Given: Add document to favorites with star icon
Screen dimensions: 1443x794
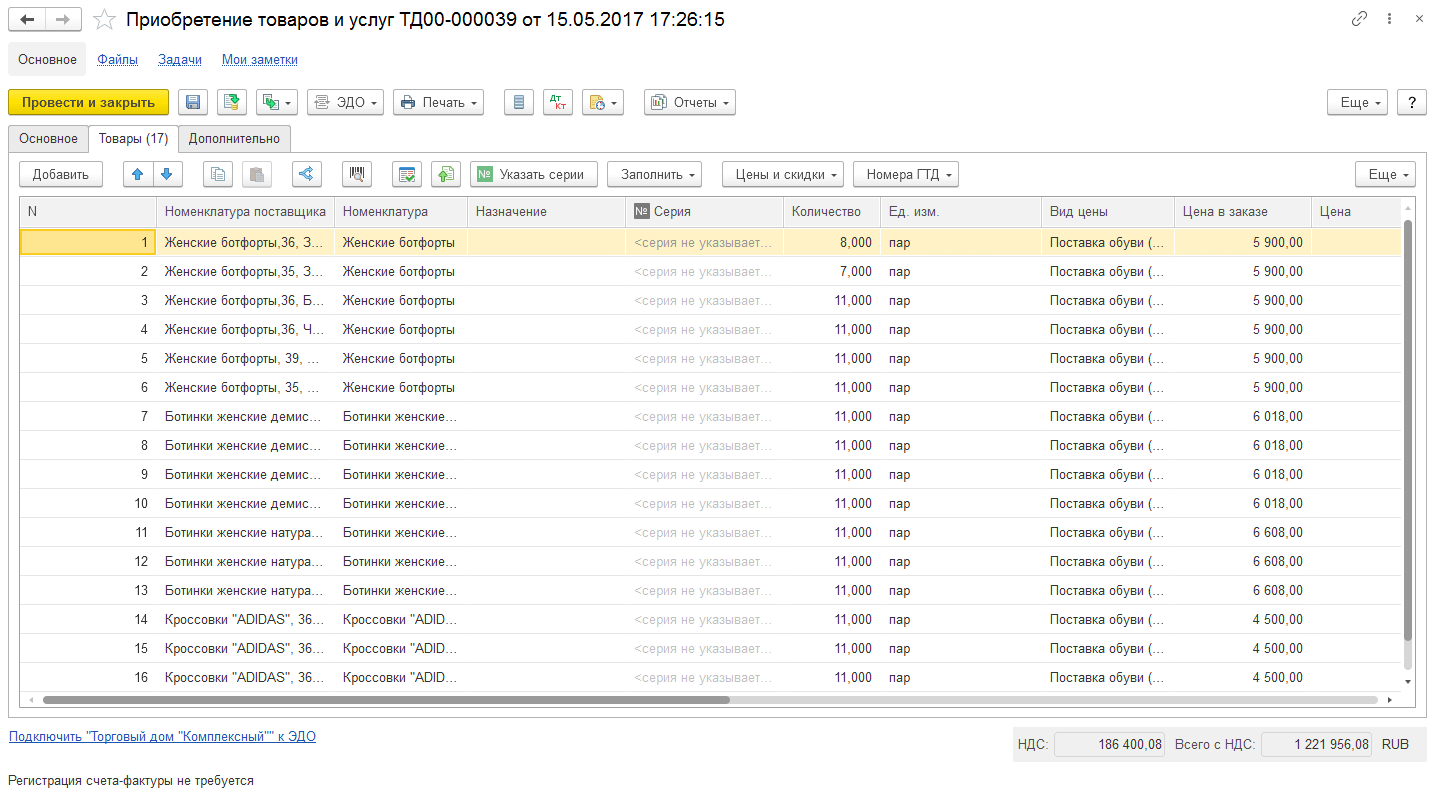Looking at the screenshot, I should click(105, 20).
